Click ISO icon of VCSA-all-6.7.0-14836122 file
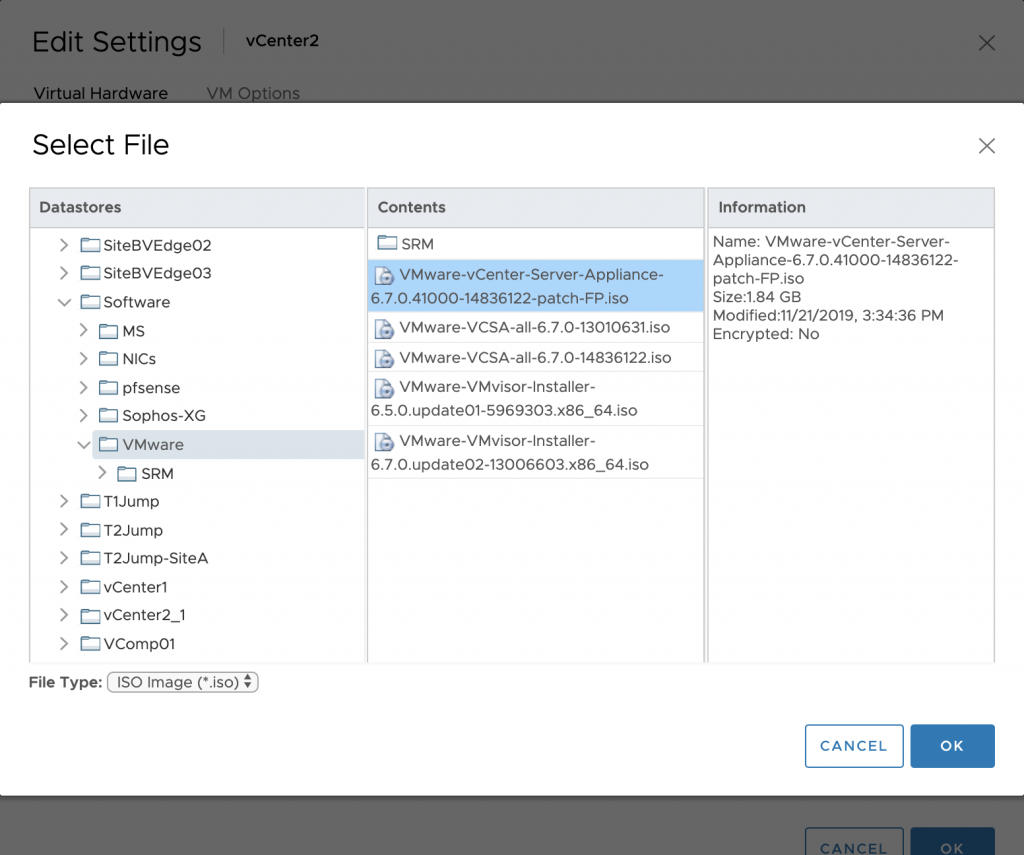 click(x=384, y=359)
